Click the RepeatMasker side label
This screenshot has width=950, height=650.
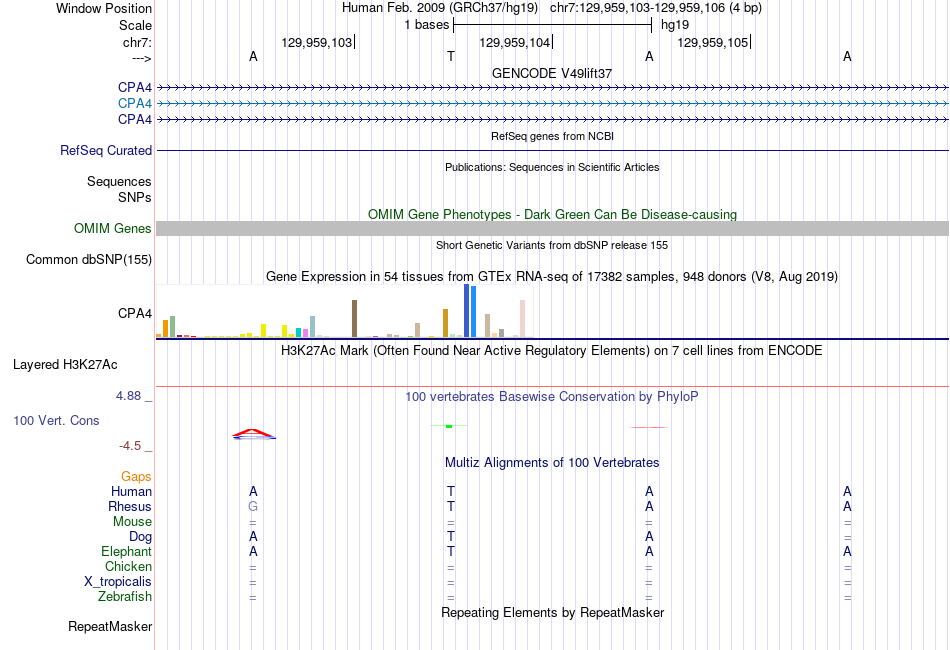tap(110, 626)
